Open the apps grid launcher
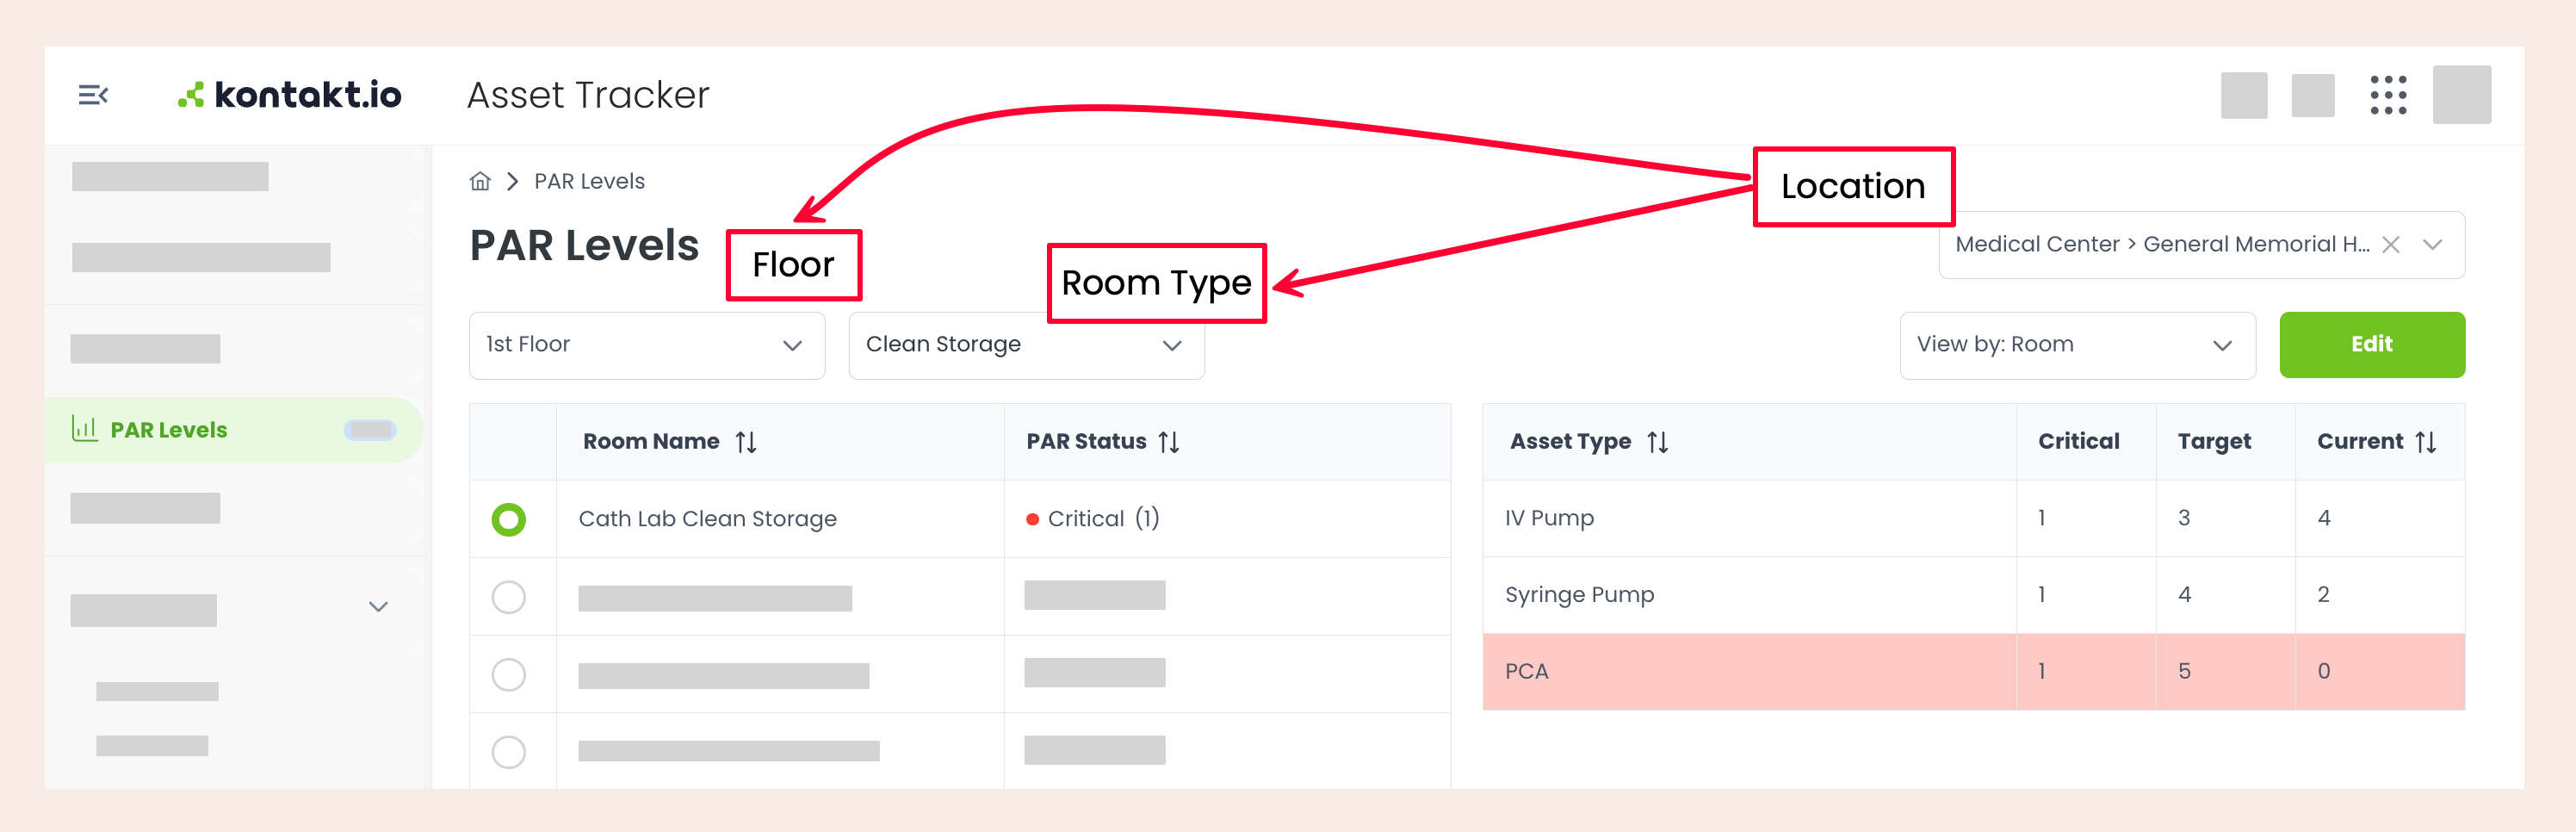 pyautogui.click(x=2388, y=95)
